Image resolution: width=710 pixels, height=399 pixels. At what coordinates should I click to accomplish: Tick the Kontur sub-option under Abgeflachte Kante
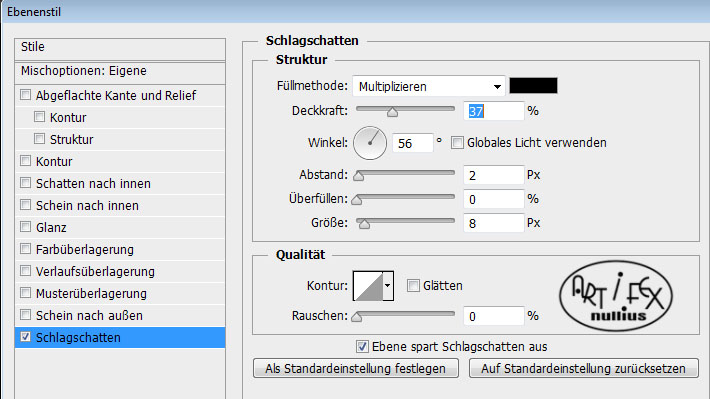point(39,117)
